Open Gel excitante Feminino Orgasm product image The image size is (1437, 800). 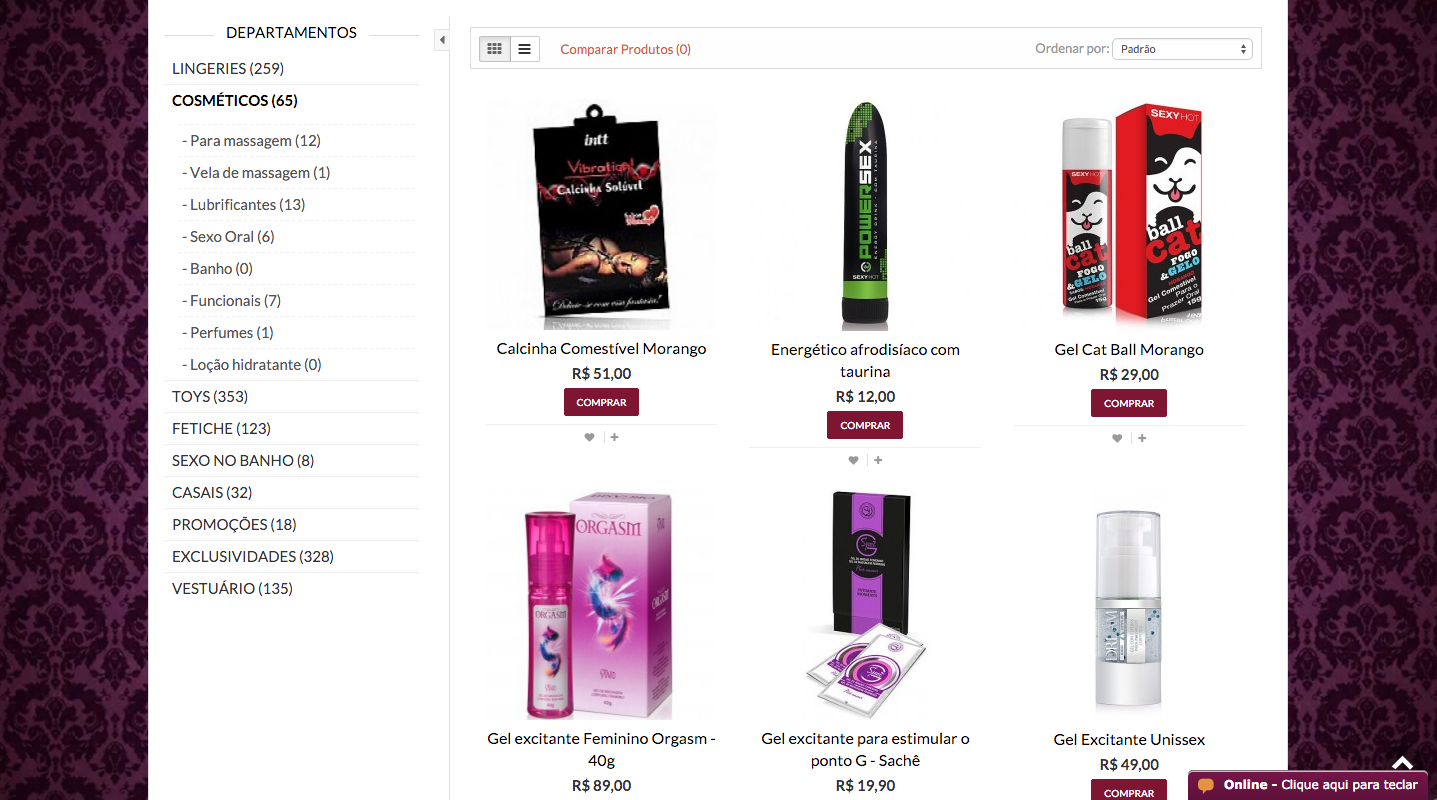pyautogui.click(x=601, y=605)
